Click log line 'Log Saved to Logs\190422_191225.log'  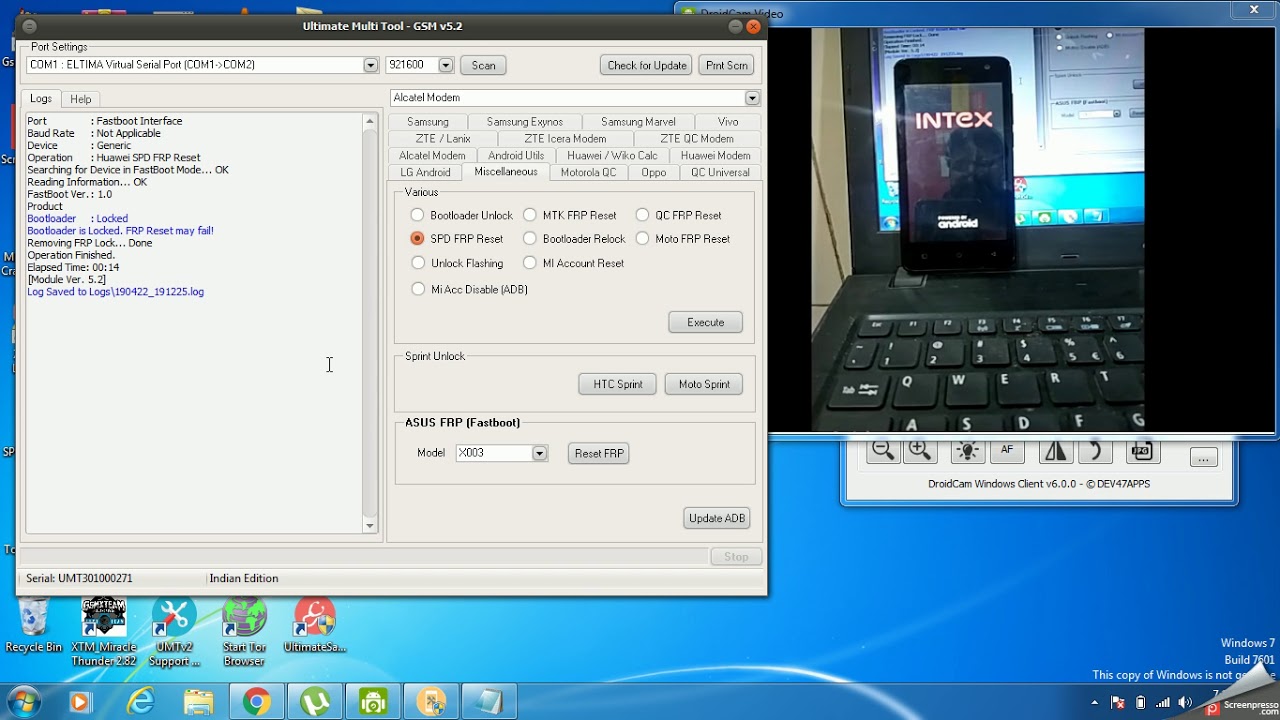click(x=115, y=292)
